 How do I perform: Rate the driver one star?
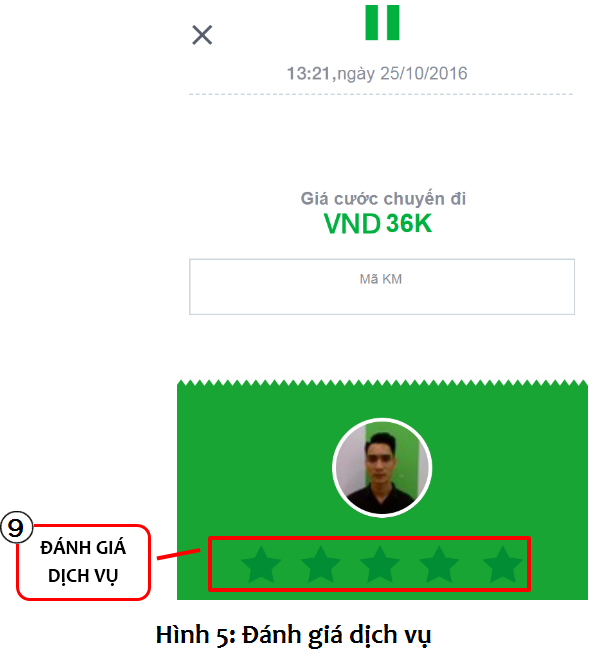click(x=261, y=564)
